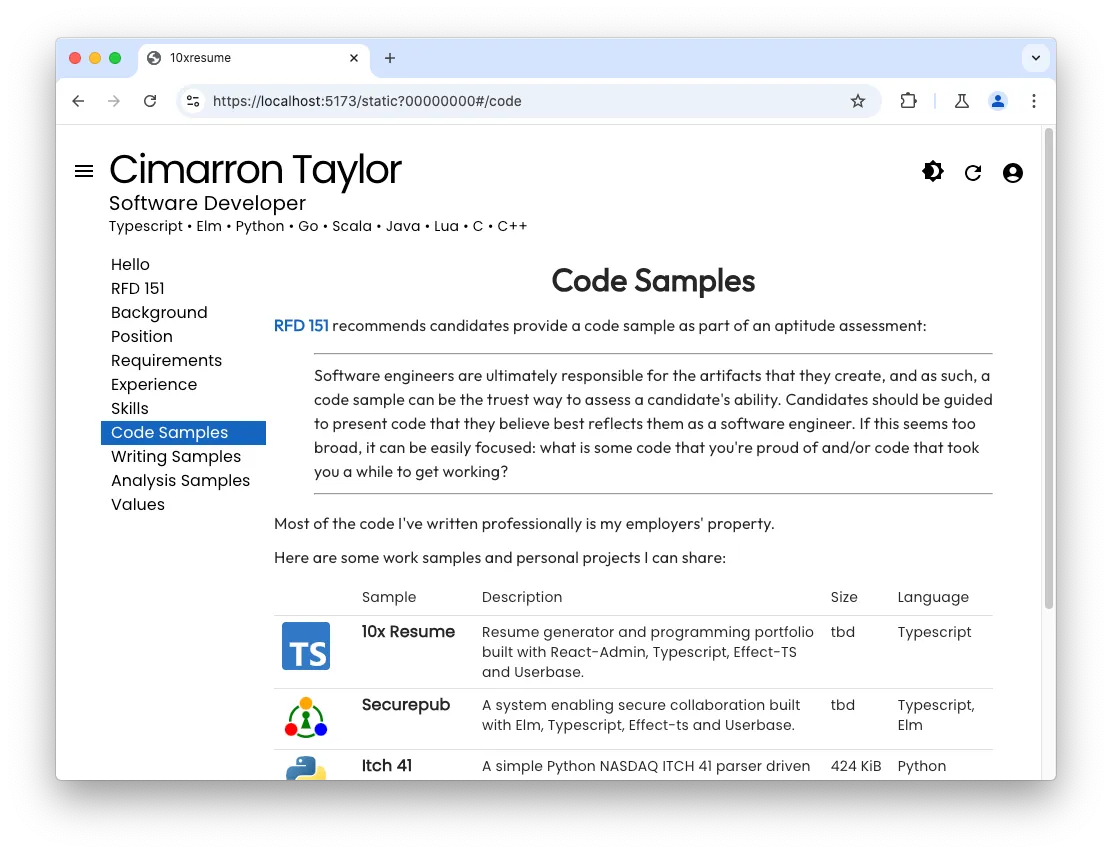The height and width of the screenshot is (854, 1112).
Task: Click the Chrome experiments flask icon
Action: click(x=961, y=101)
